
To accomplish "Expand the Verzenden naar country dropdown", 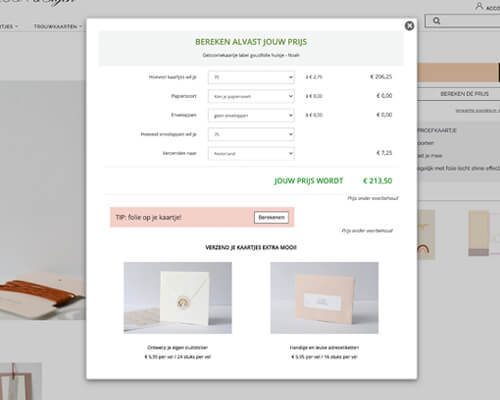I will tap(251, 153).
